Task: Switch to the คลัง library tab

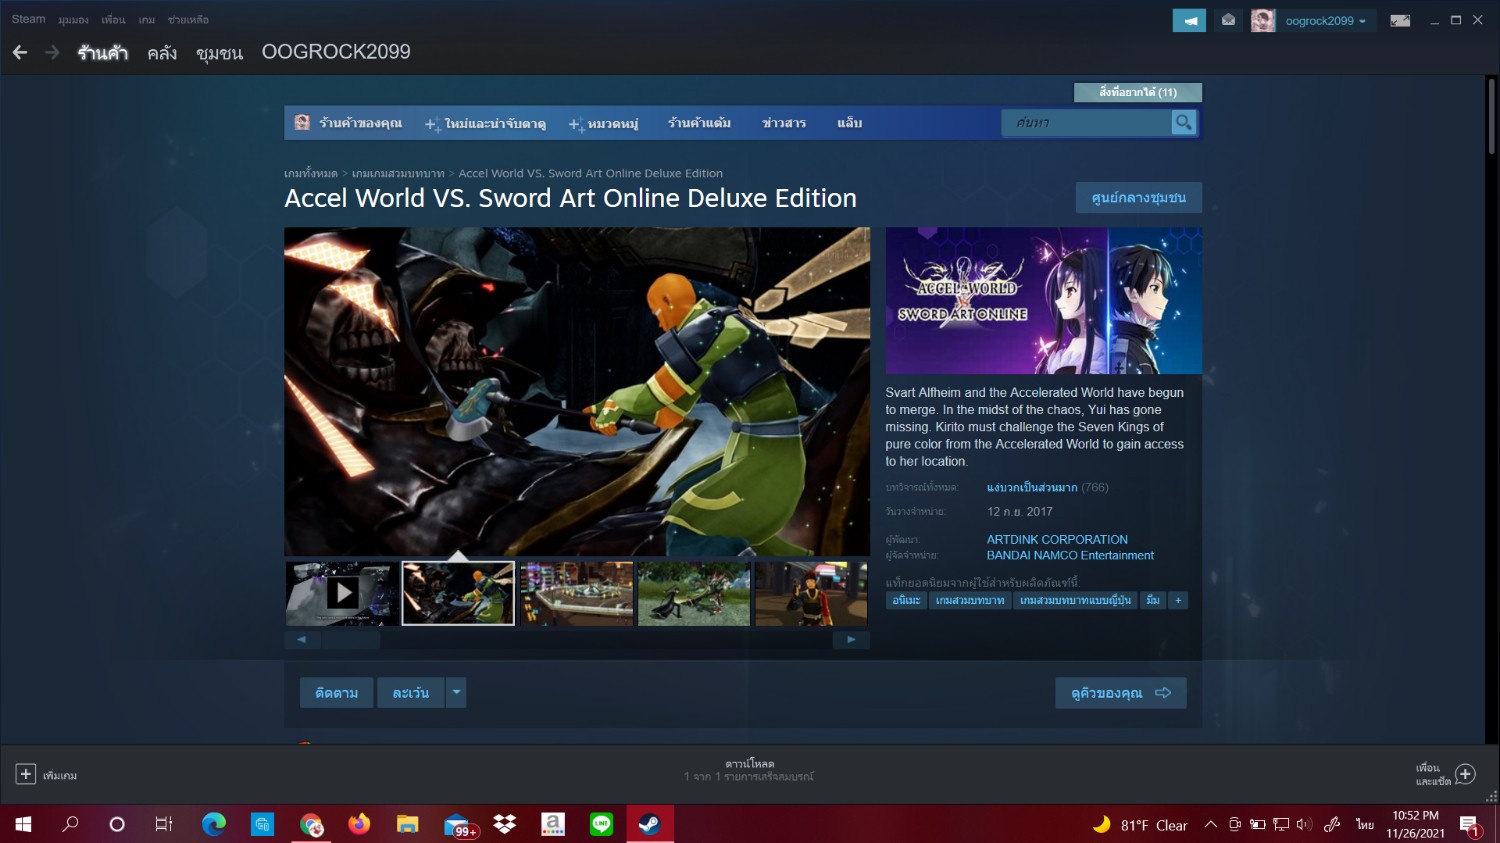Action: [x=162, y=53]
